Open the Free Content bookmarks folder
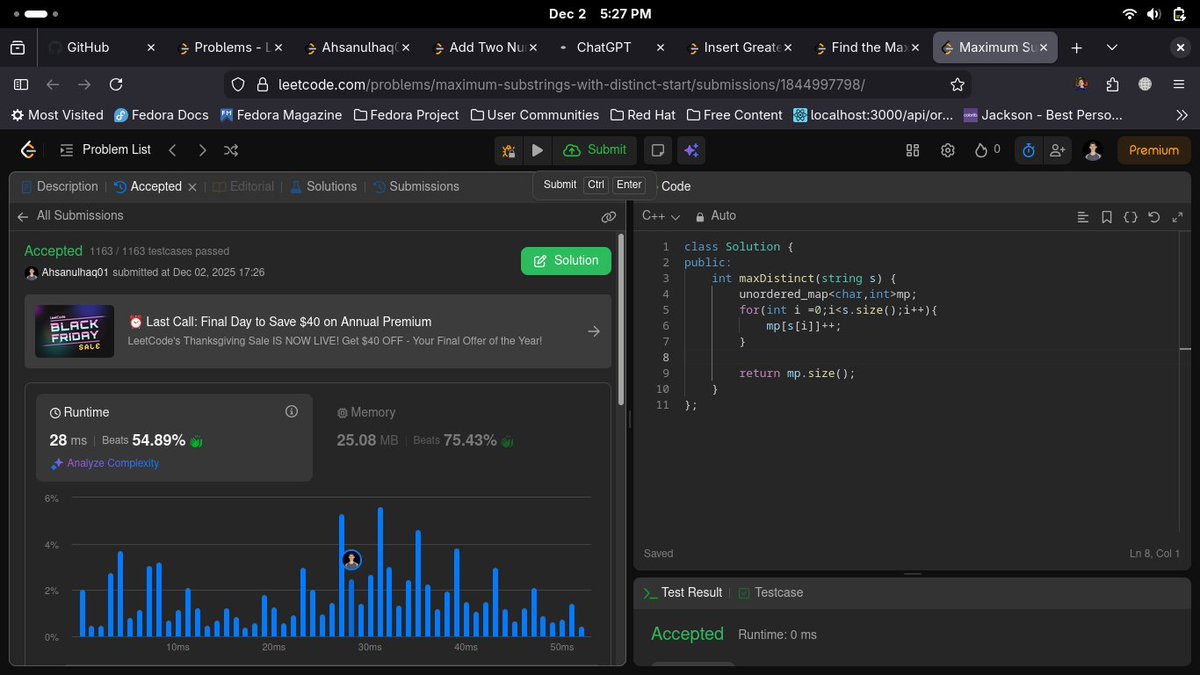 (735, 115)
